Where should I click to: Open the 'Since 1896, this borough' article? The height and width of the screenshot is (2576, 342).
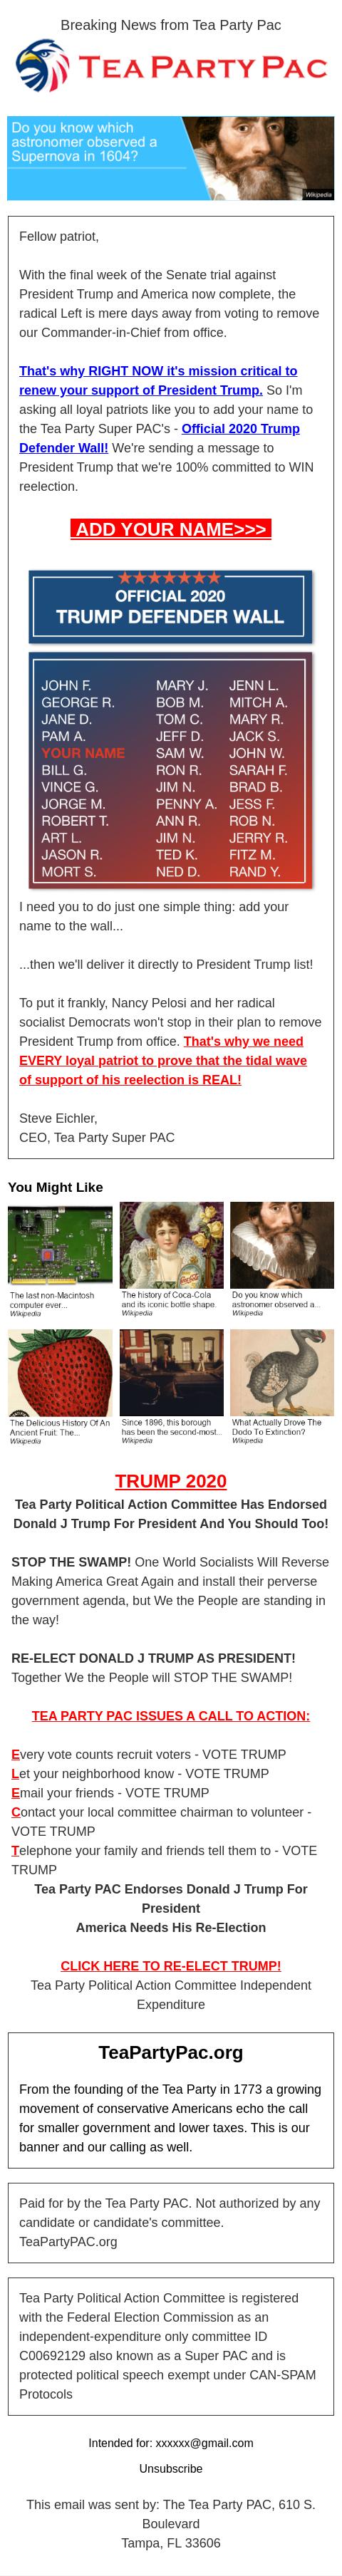click(x=171, y=1387)
